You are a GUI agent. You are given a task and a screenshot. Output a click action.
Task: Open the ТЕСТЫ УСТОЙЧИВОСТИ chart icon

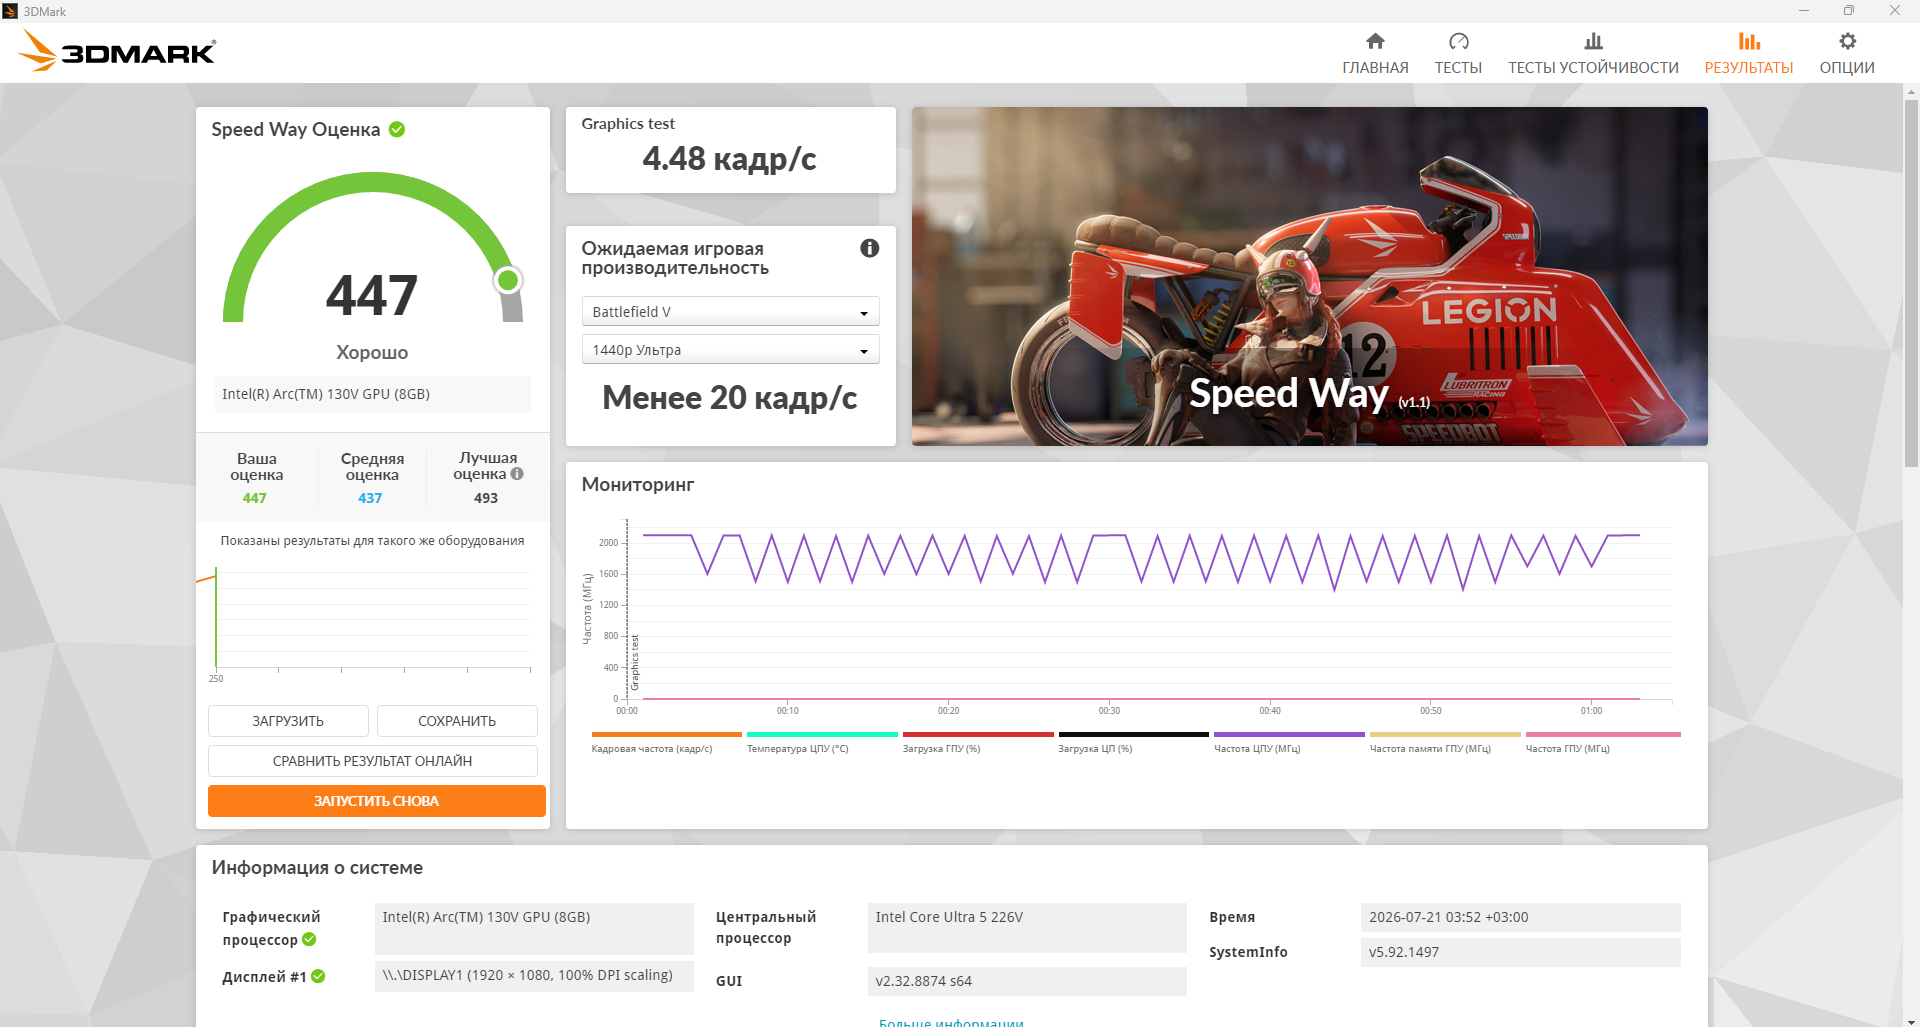1593,41
